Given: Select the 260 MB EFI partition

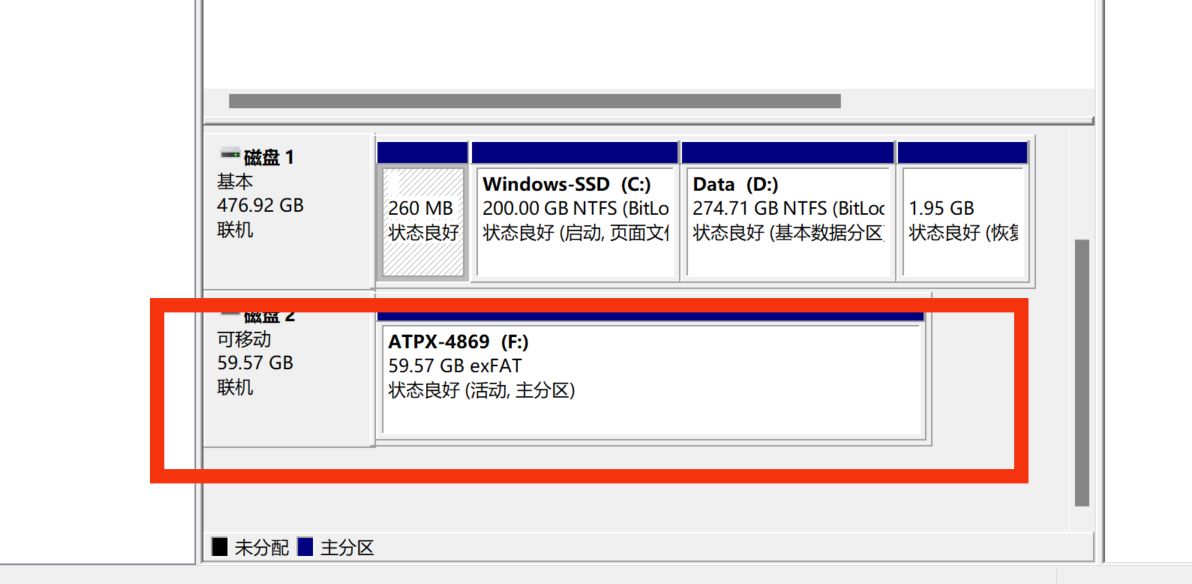Looking at the screenshot, I should coord(423,211).
